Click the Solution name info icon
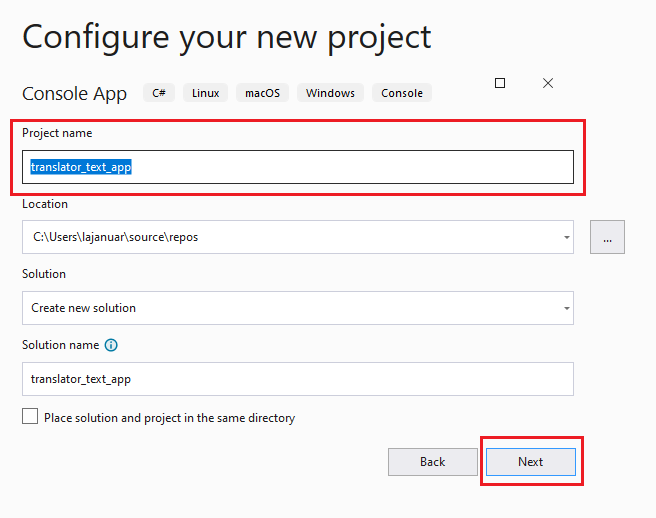Viewport: 656px width, 518px height. (x=111, y=345)
